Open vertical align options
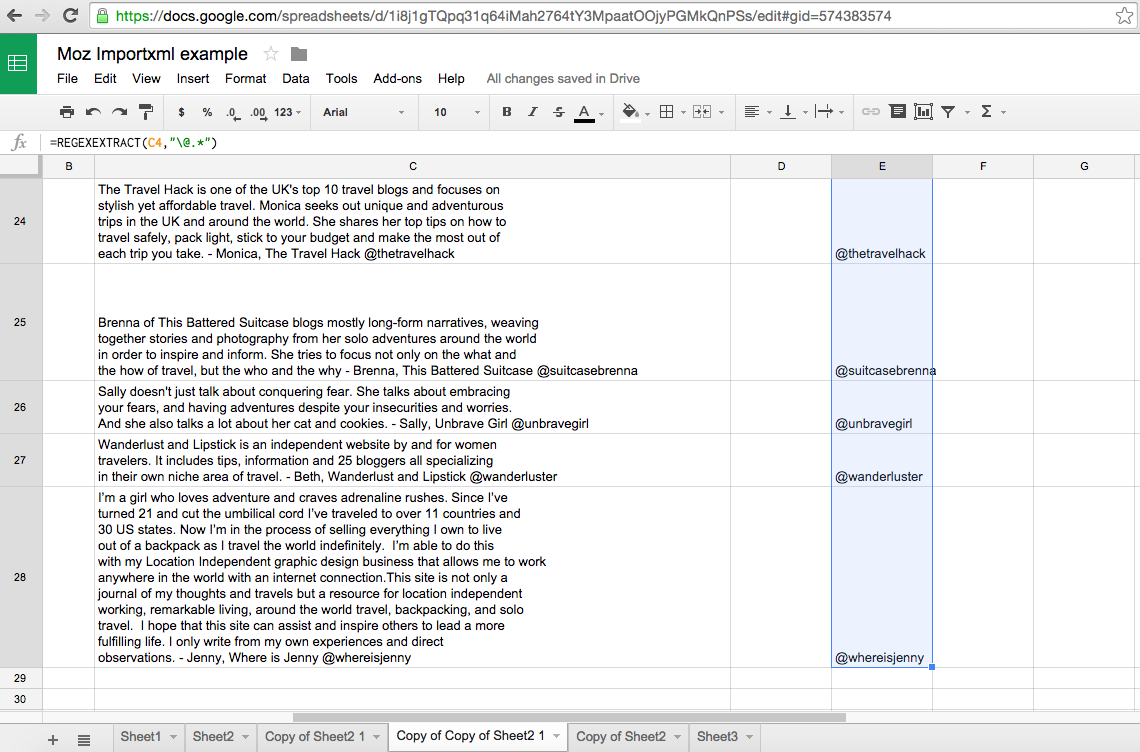Image resolution: width=1140 pixels, height=752 pixels. pos(788,112)
